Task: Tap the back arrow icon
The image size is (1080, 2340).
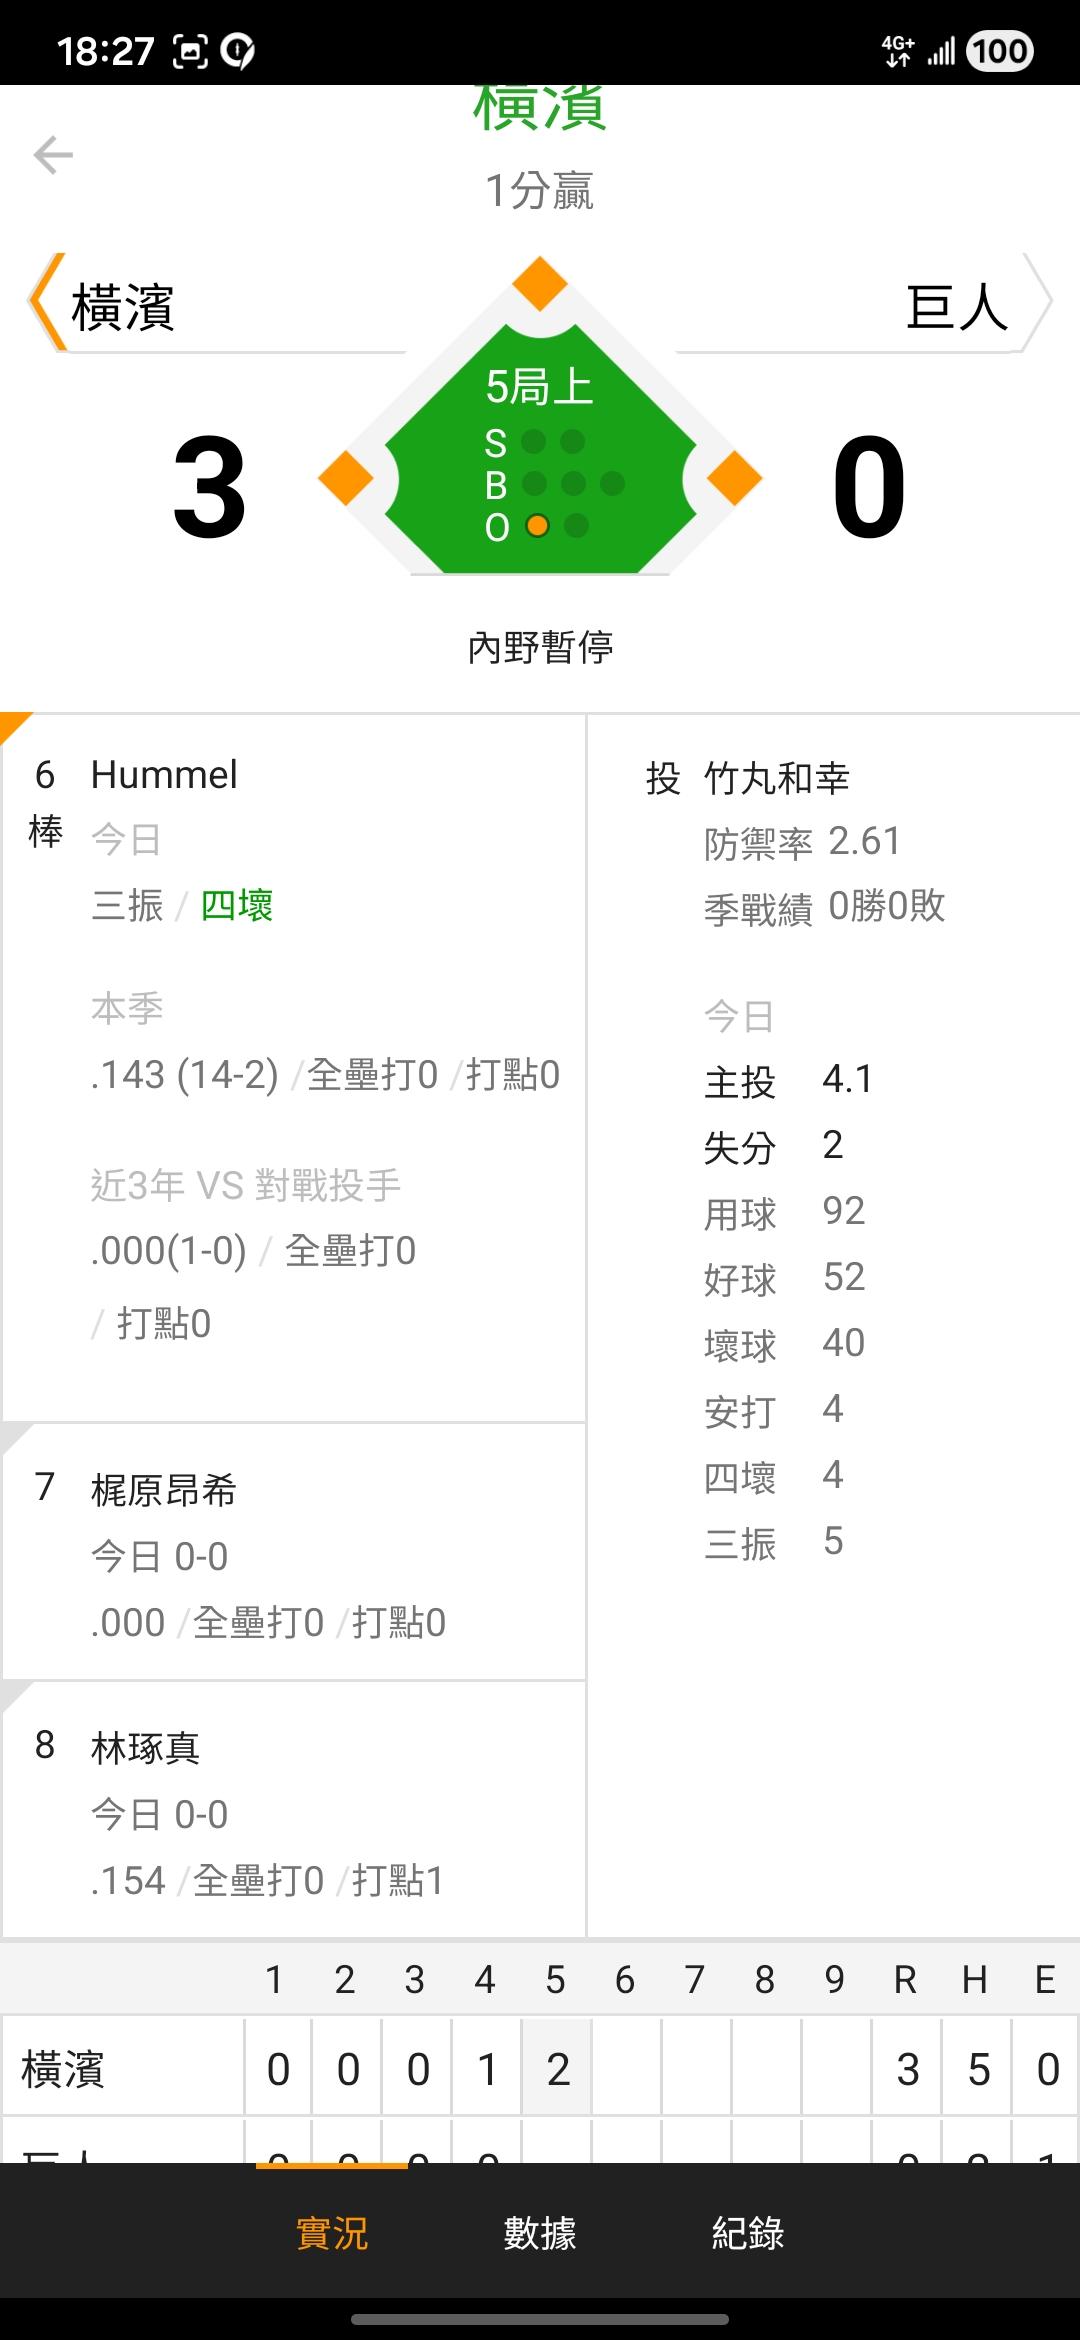Action: pos(53,156)
